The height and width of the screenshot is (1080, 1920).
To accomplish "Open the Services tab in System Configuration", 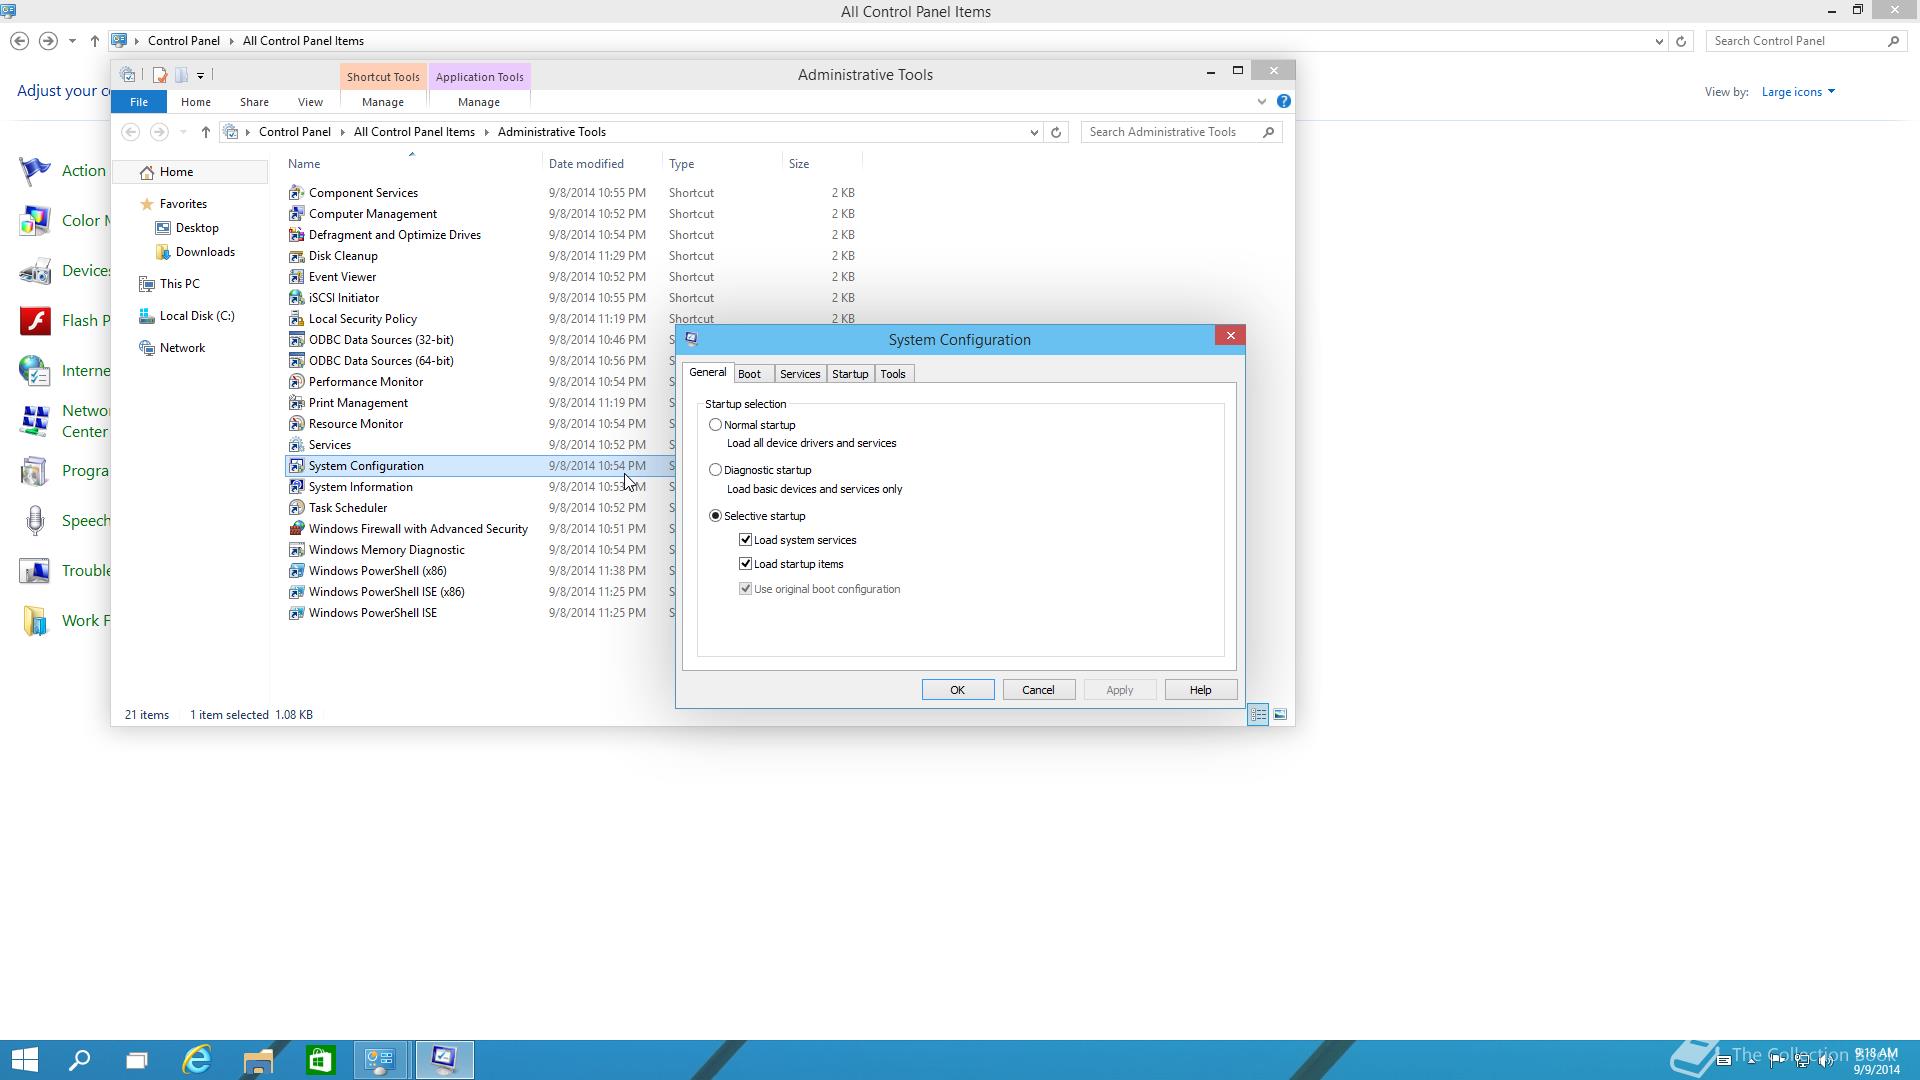I will 800,374.
